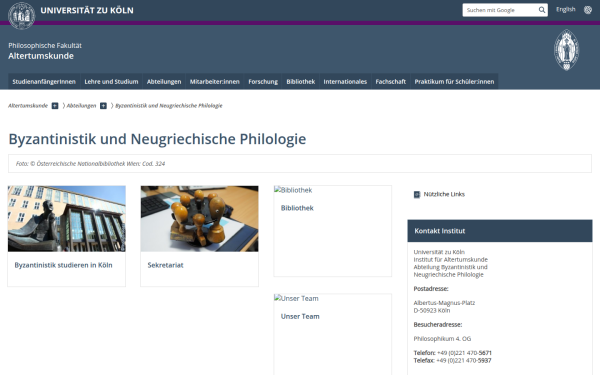Click the search magnifier icon
600x375 pixels.
tap(542, 10)
